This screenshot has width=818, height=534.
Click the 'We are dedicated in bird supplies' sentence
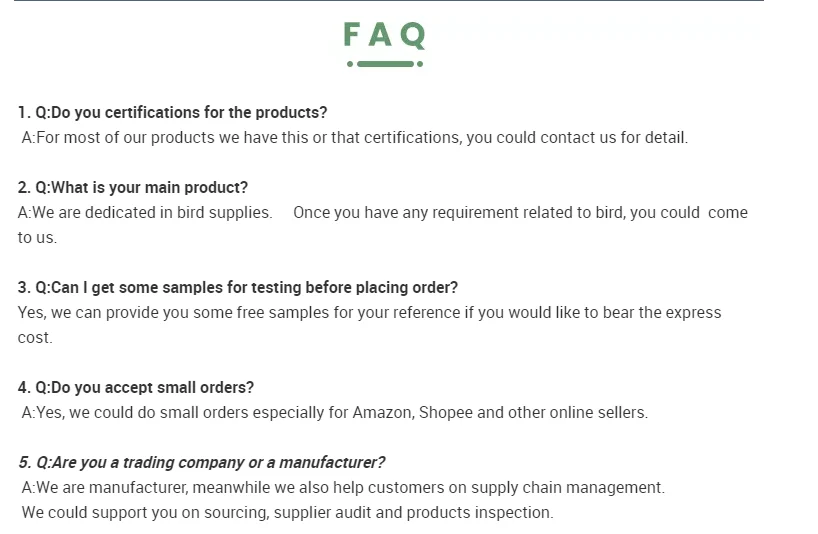145,212
